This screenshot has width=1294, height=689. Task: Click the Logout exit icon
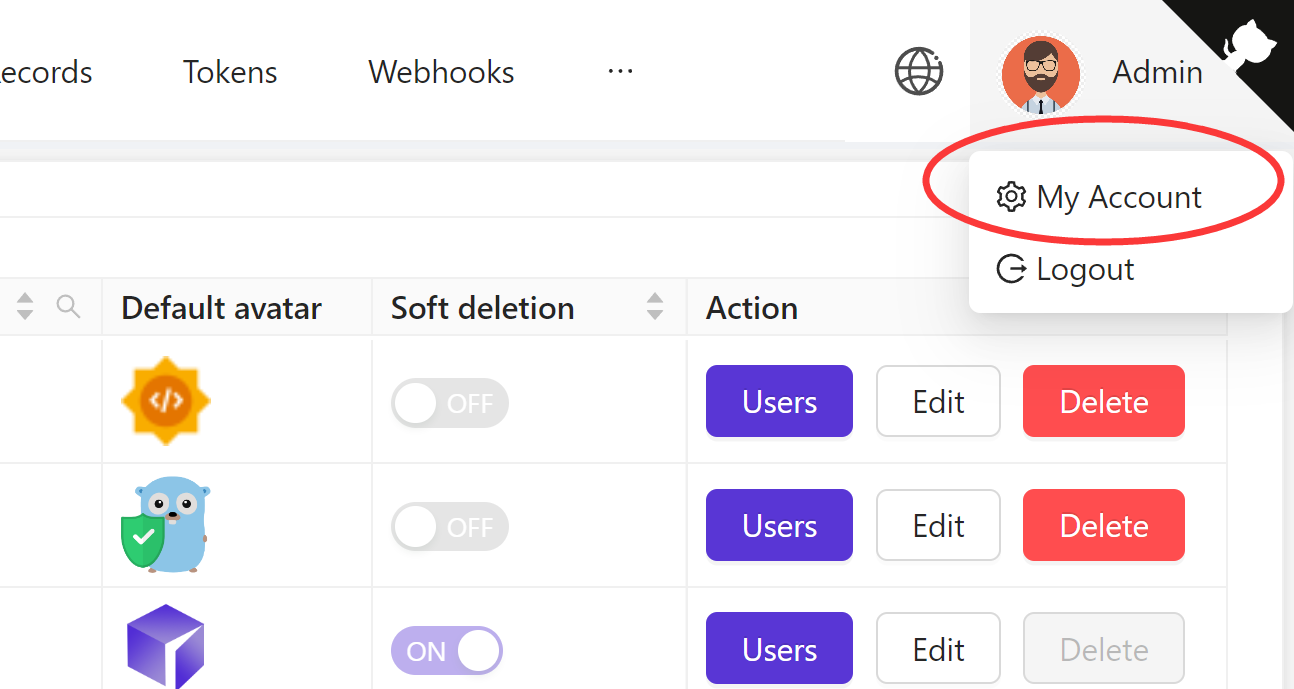point(1011,268)
